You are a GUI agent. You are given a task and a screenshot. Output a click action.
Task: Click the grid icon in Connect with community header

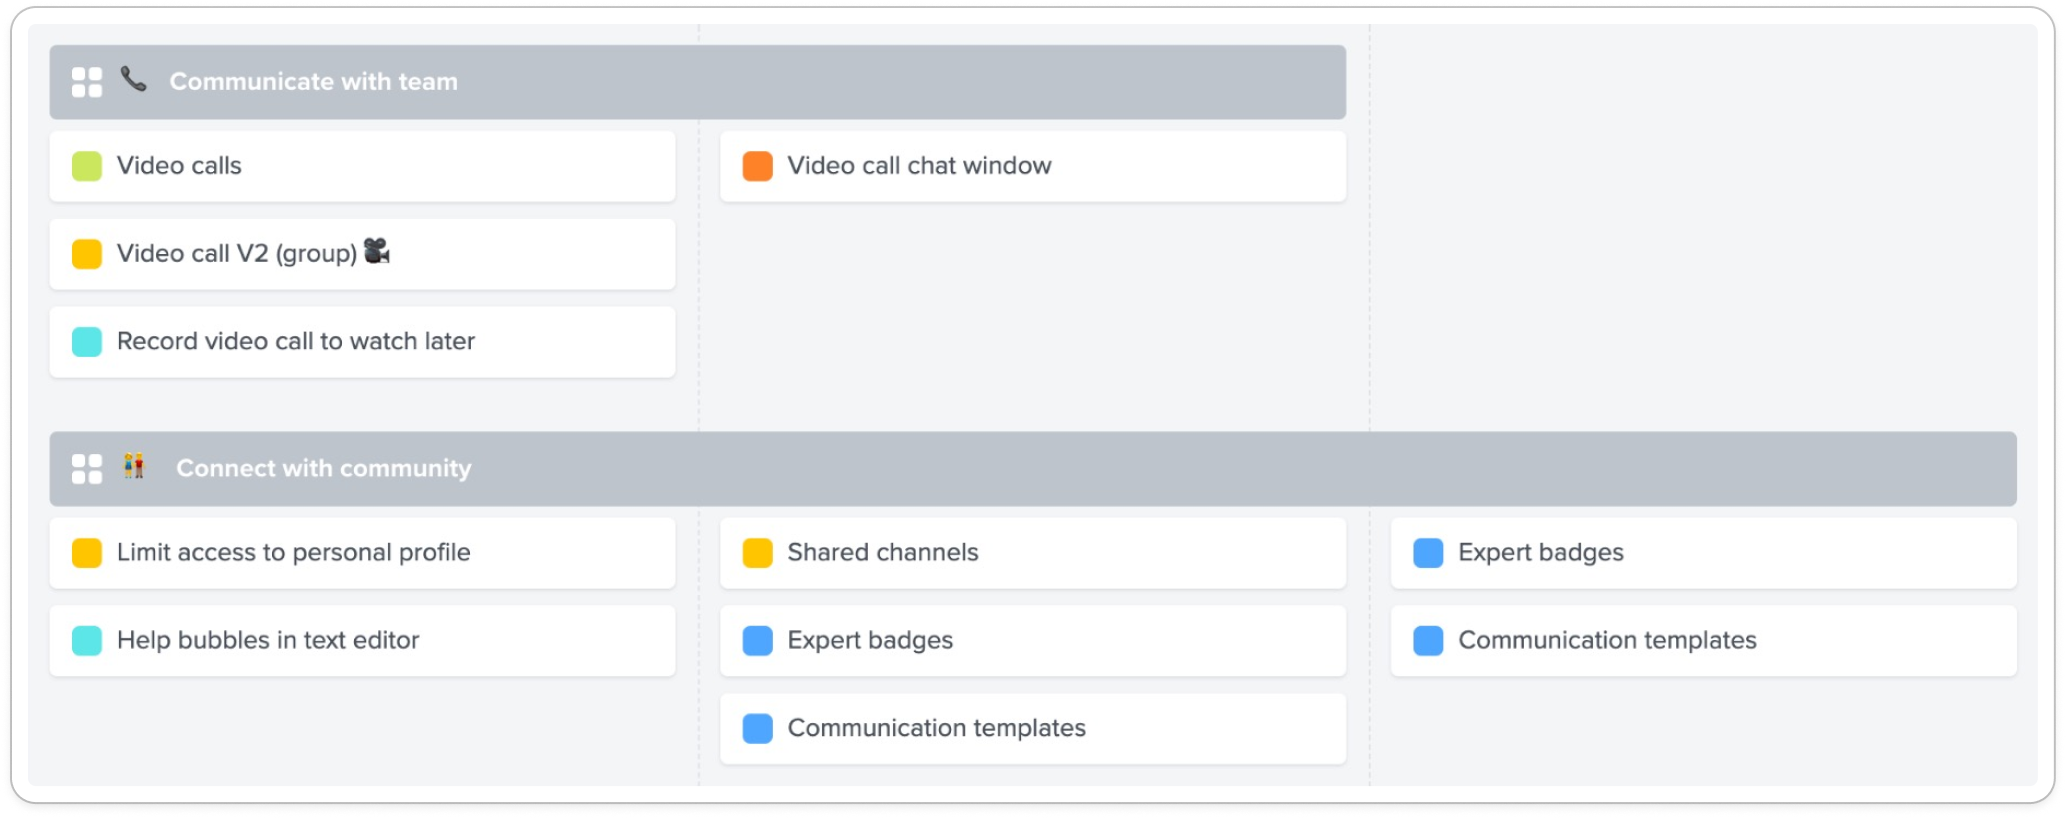click(x=87, y=468)
